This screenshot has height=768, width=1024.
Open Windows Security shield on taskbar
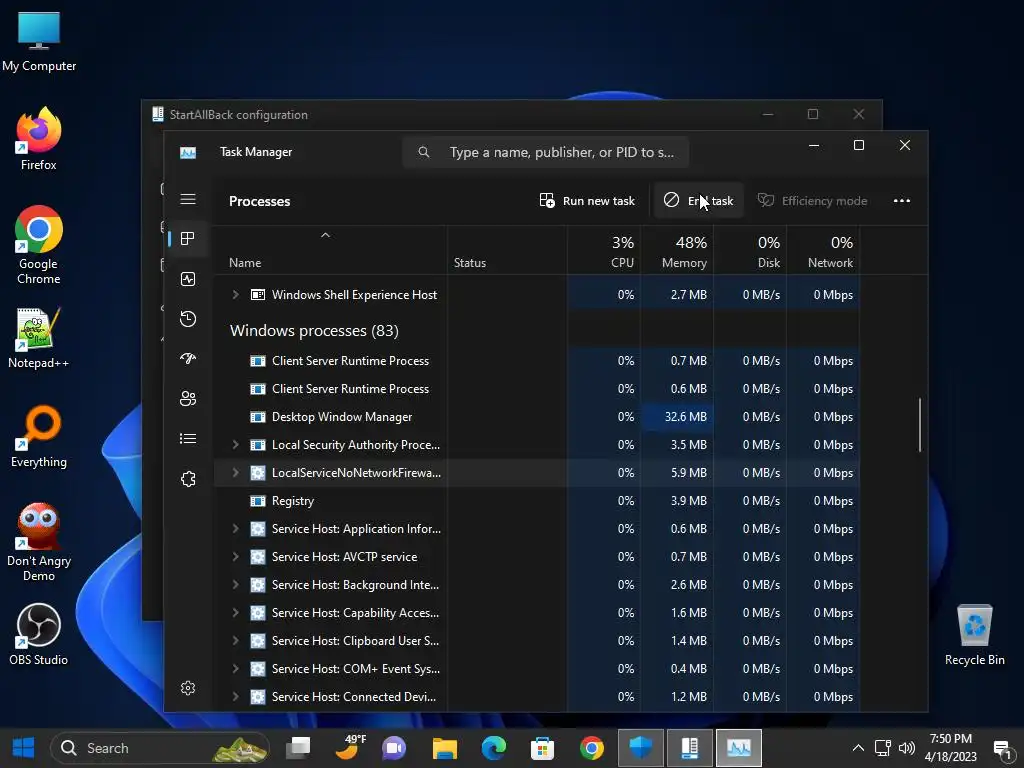(641, 748)
